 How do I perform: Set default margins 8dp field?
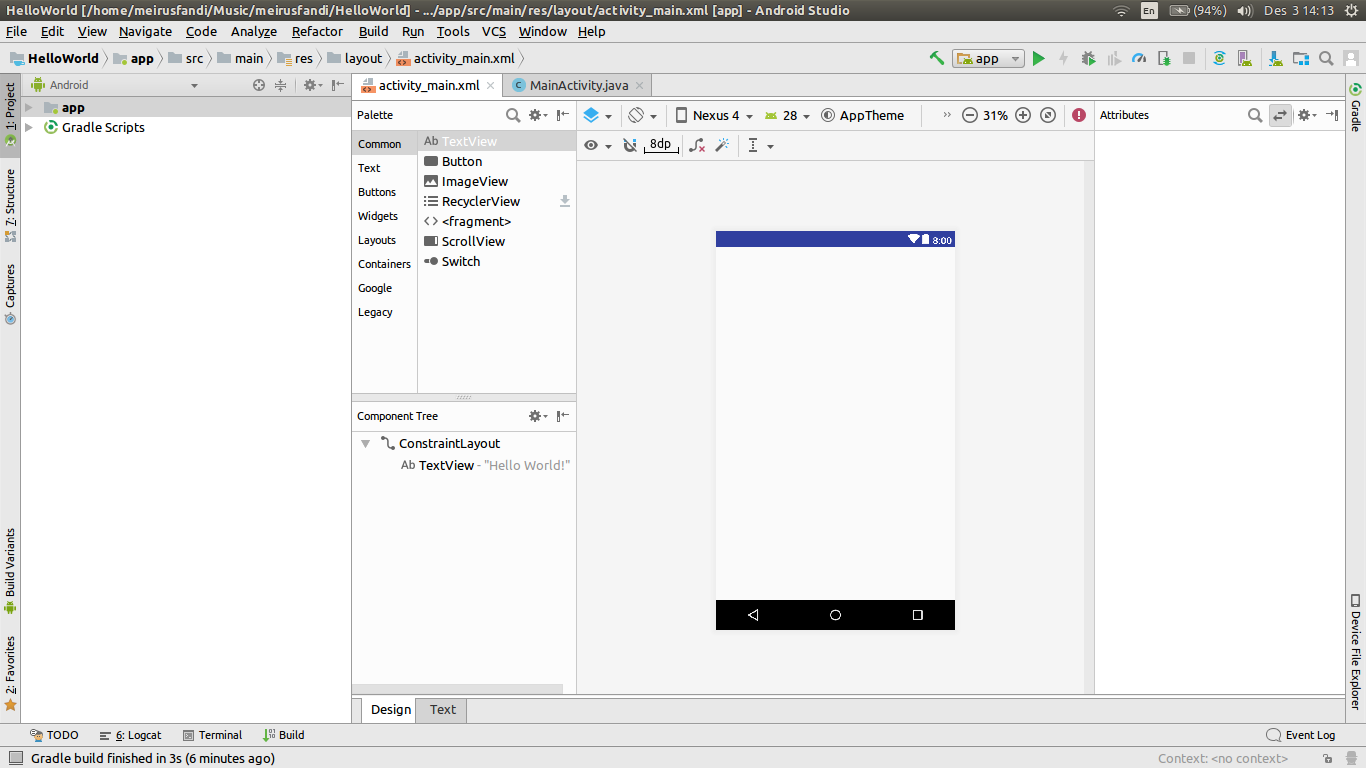[x=661, y=145]
